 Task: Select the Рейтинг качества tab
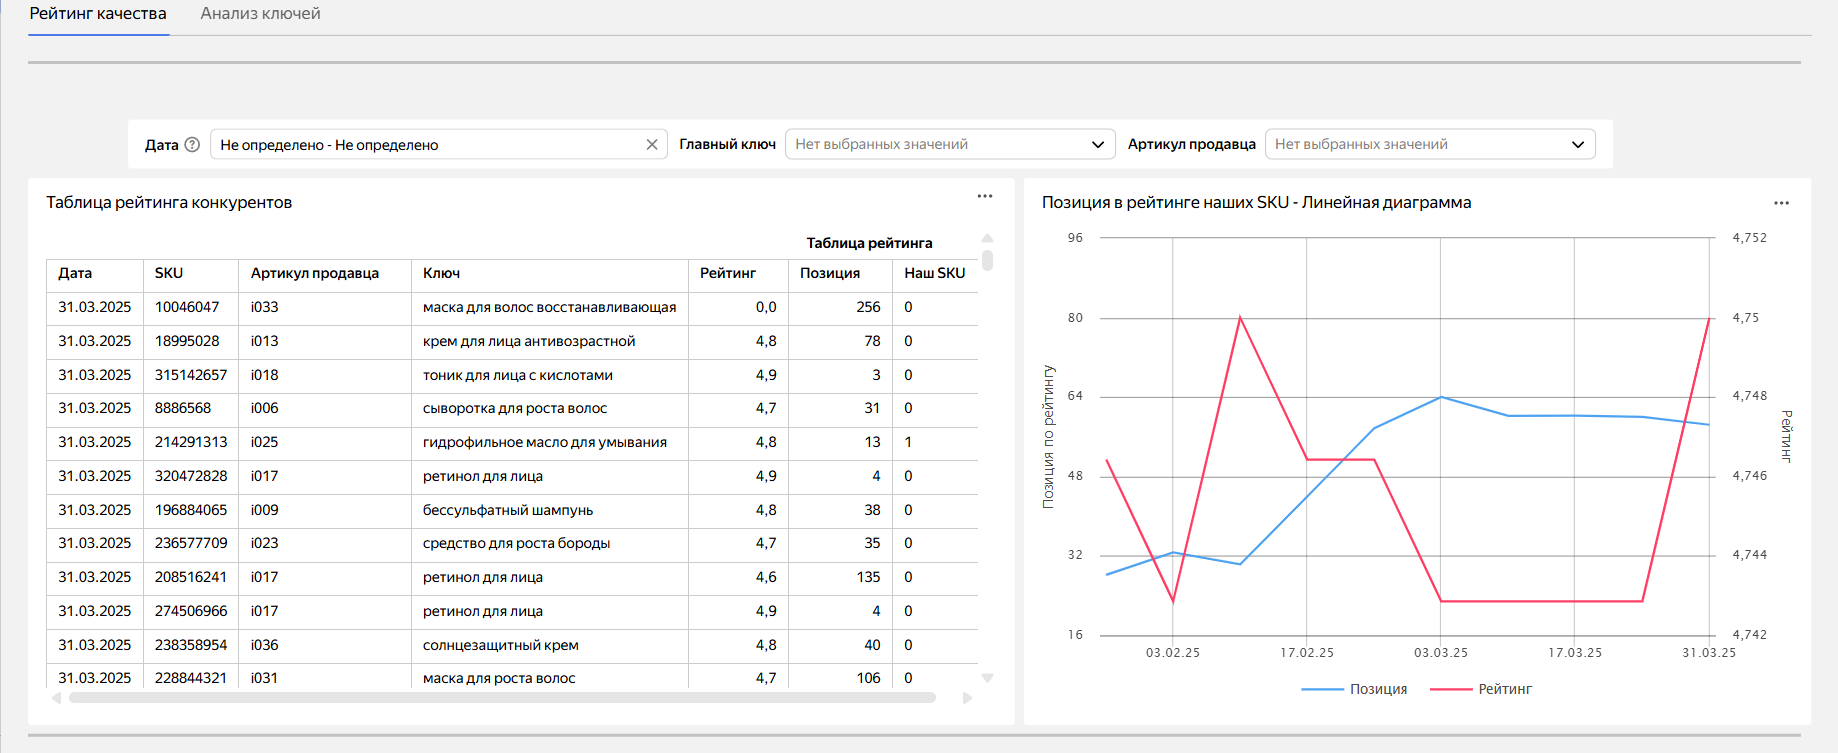[x=98, y=14]
